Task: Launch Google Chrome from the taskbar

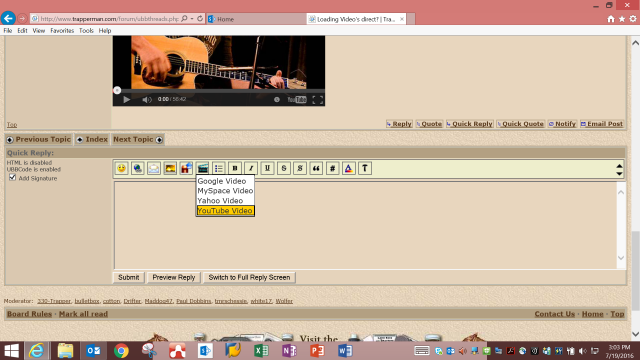Action: 121,351
